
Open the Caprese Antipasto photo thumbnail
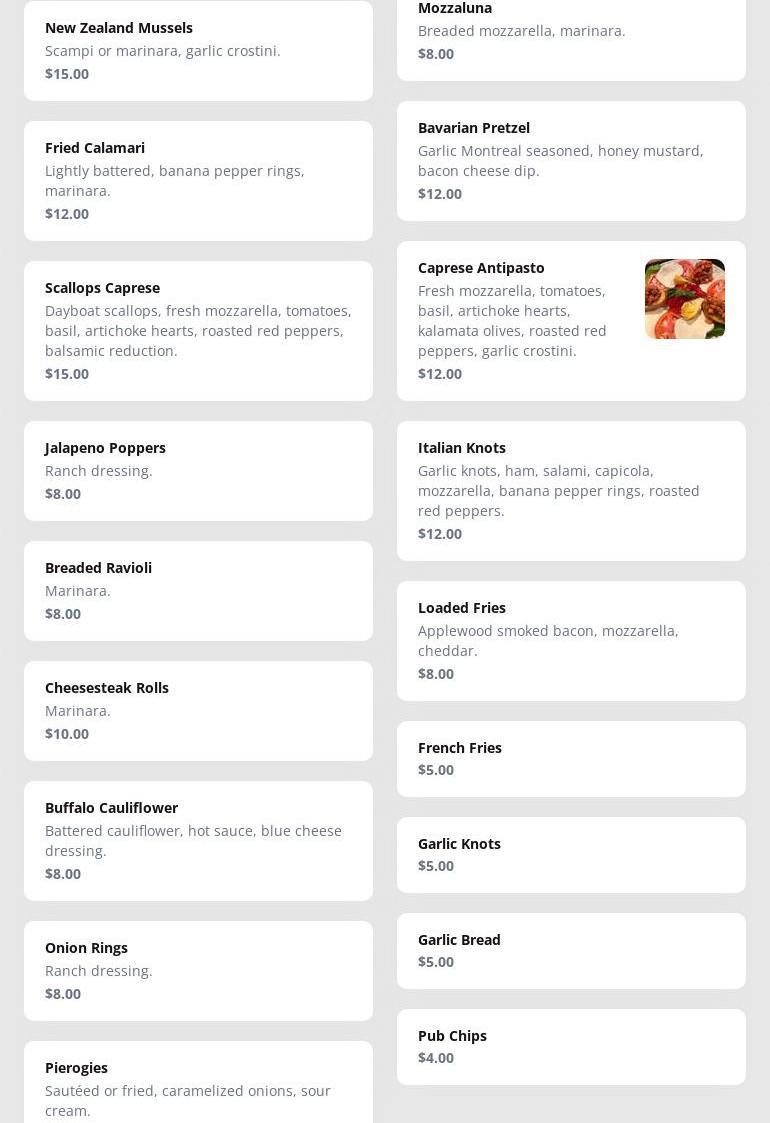(x=684, y=299)
